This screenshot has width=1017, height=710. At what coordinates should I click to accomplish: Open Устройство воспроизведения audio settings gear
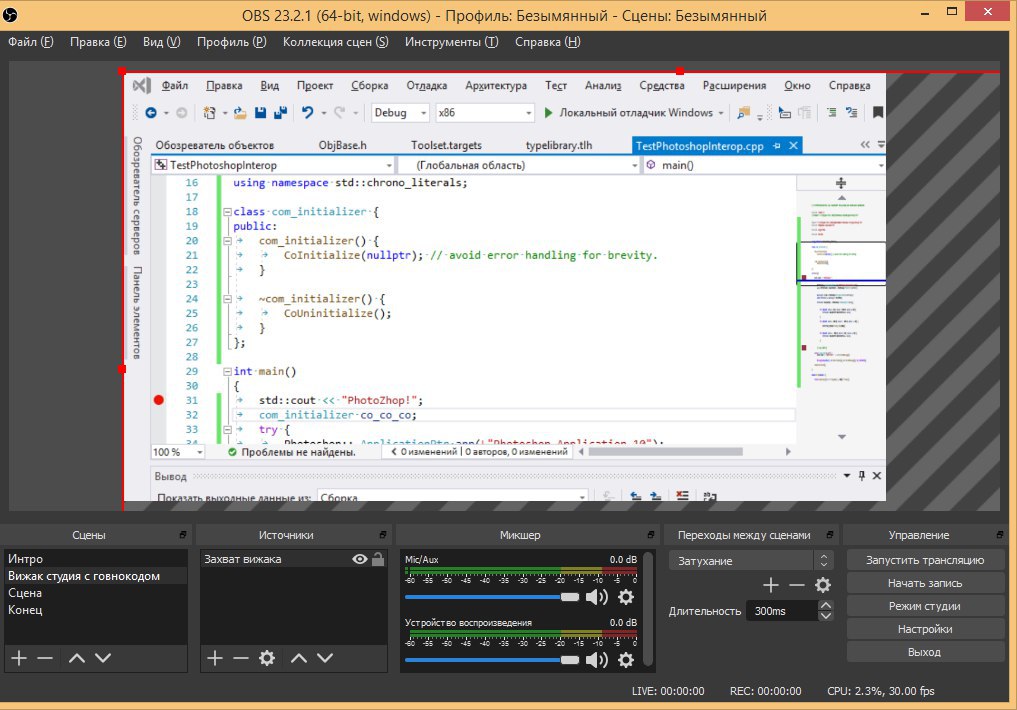click(626, 659)
